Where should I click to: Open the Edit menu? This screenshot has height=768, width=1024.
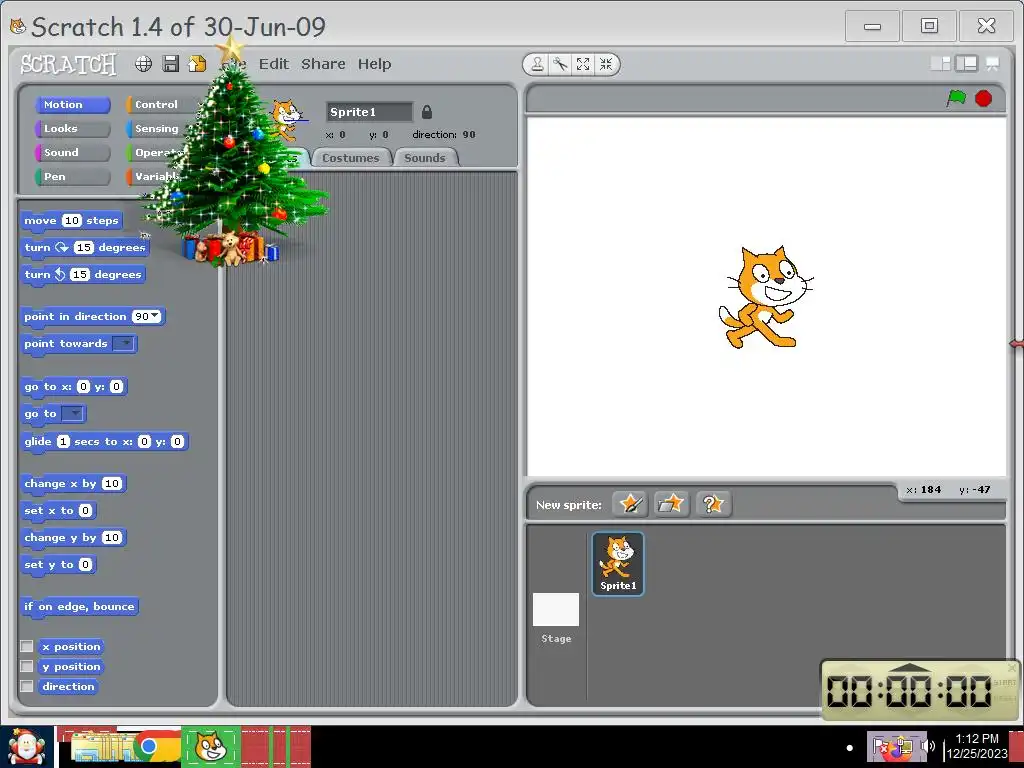(274, 64)
